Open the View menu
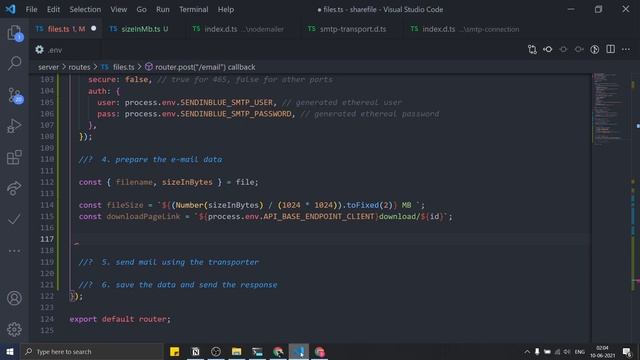This screenshot has width=640, height=360. point(118,9)
